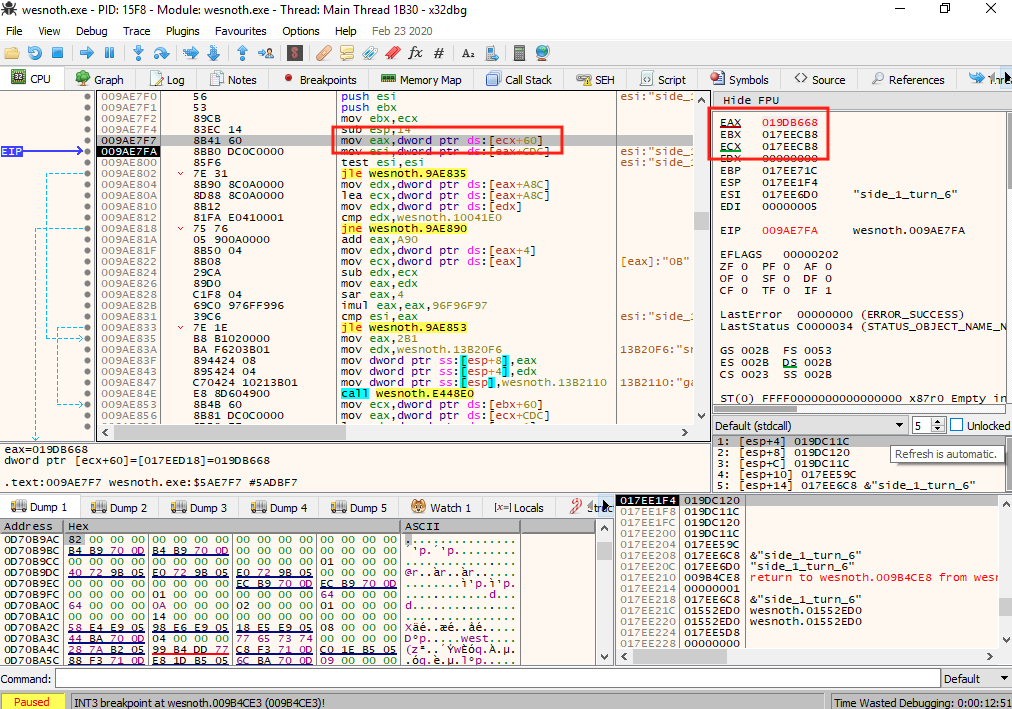Open variables with the hash icon

click(439, 53)
